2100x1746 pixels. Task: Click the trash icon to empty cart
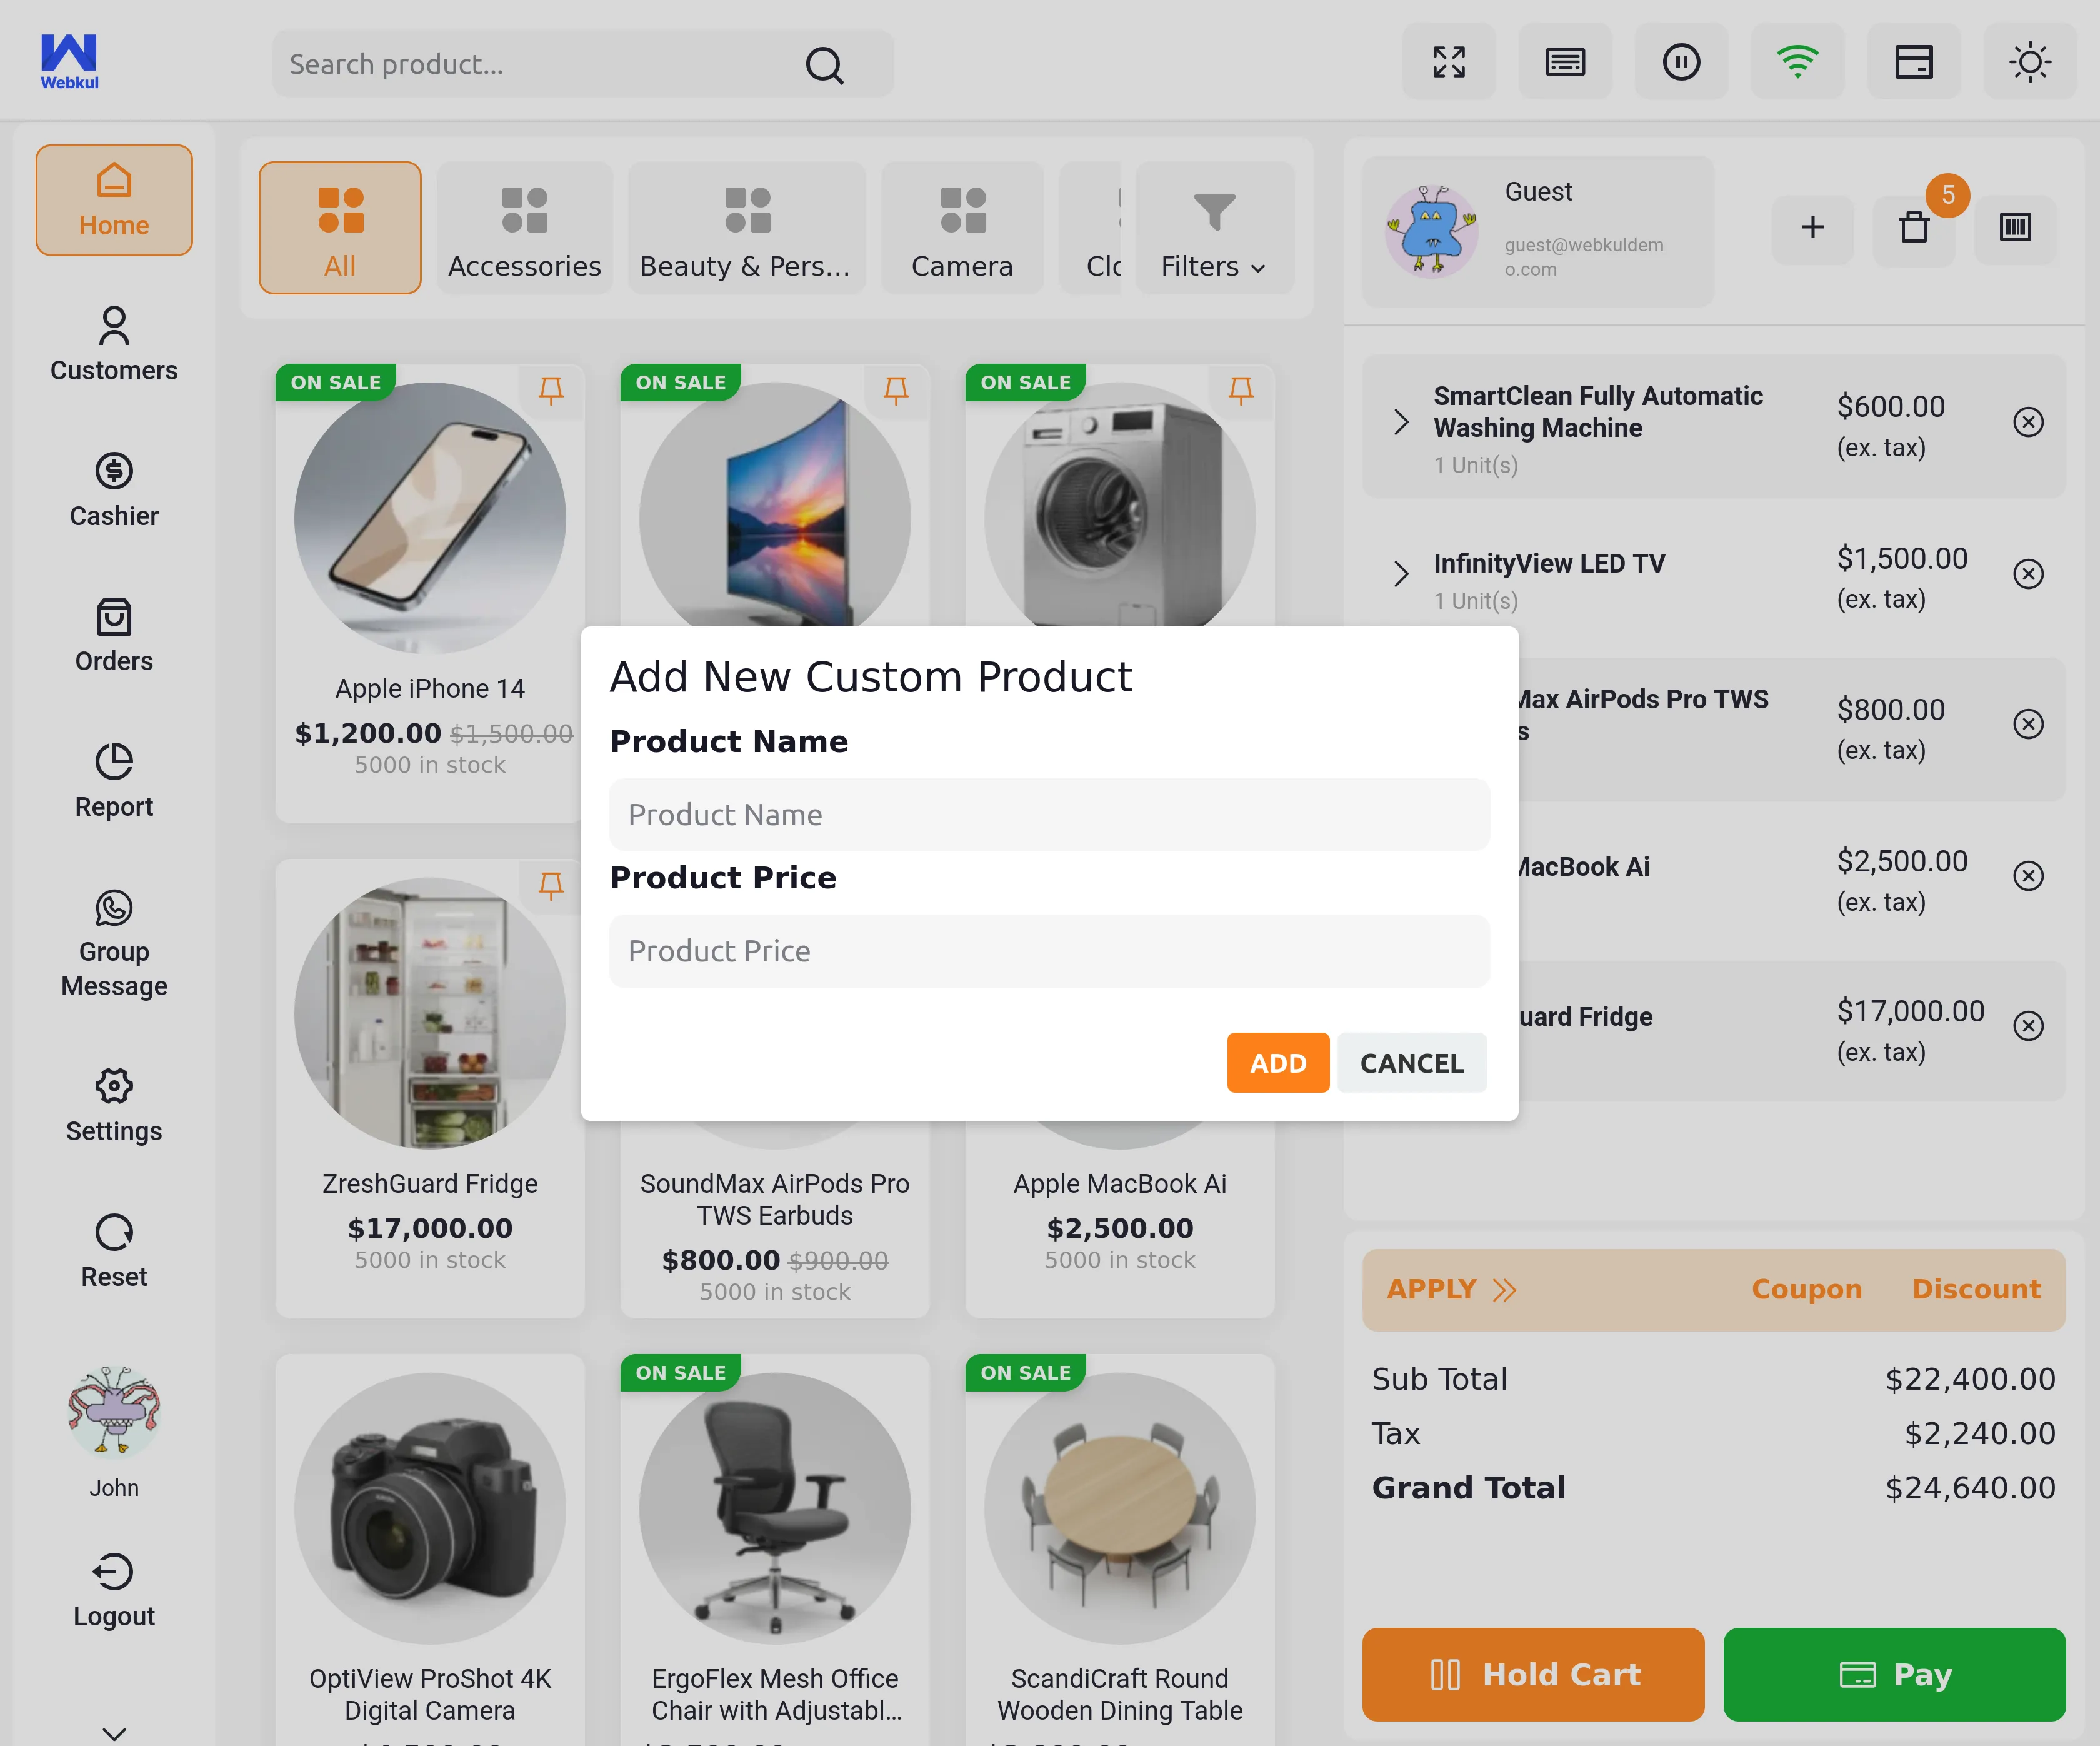click(1914, 228)
